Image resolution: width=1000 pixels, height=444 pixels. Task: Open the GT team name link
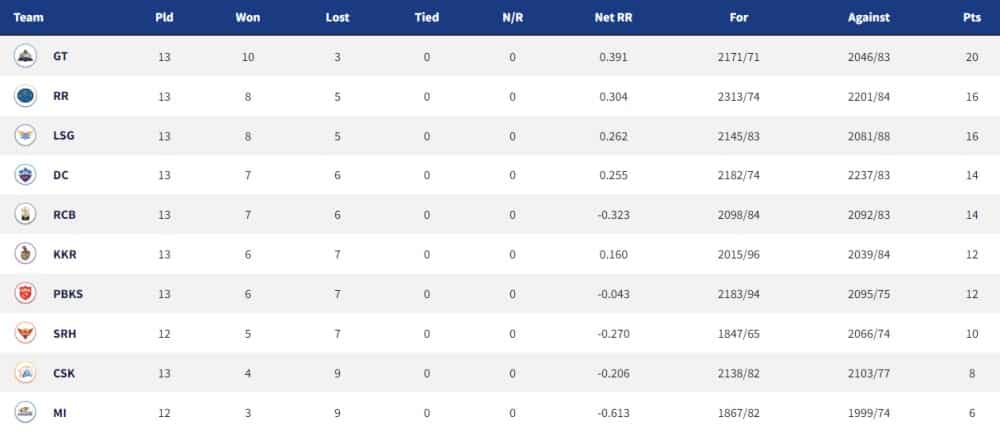coord(61,57)
